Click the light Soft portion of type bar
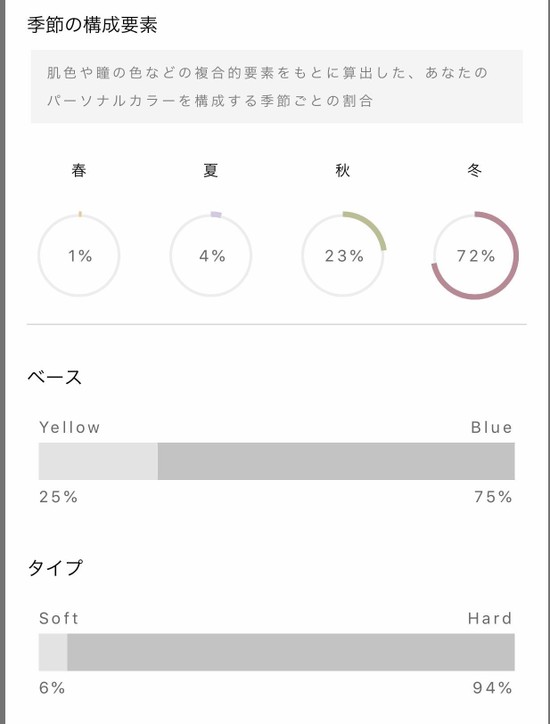The image size is (550, 724). coord(53,652)
